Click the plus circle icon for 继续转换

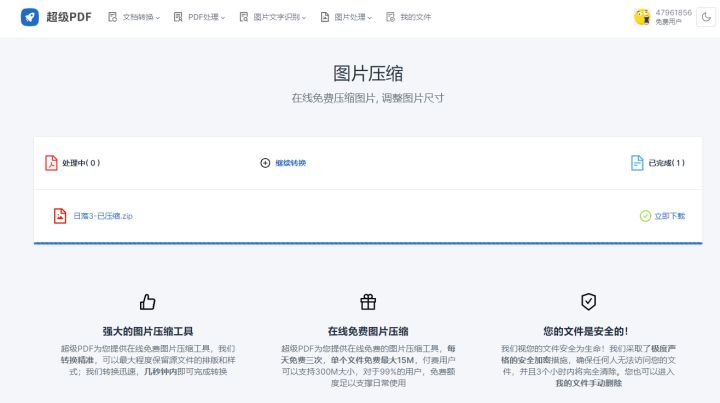[265, 163]
